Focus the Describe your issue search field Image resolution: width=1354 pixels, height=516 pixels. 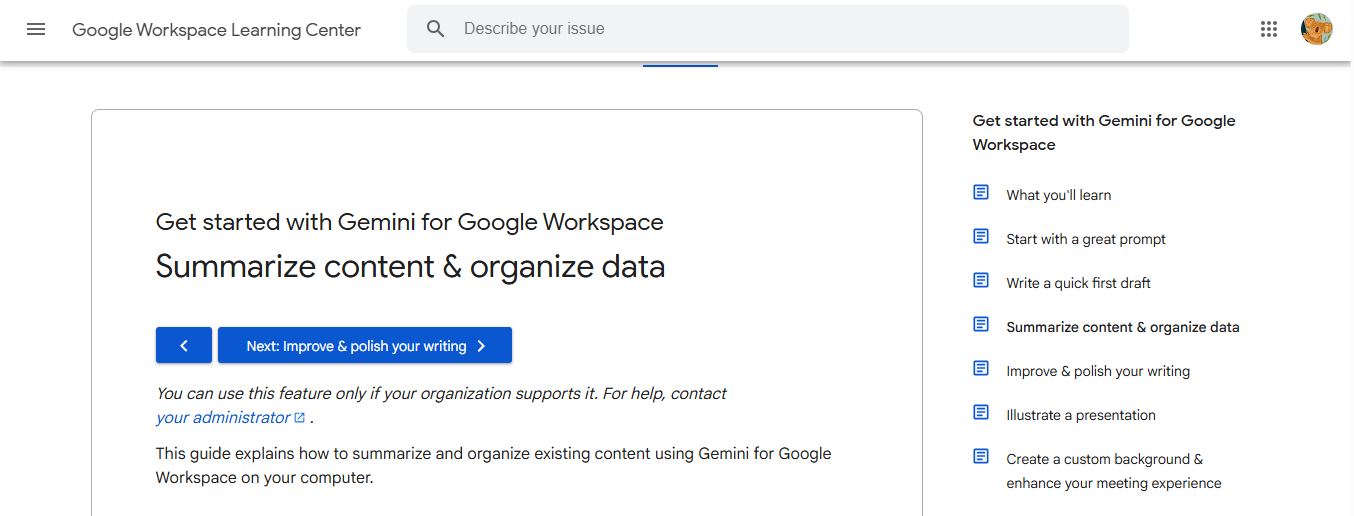[x=768, y=29]
